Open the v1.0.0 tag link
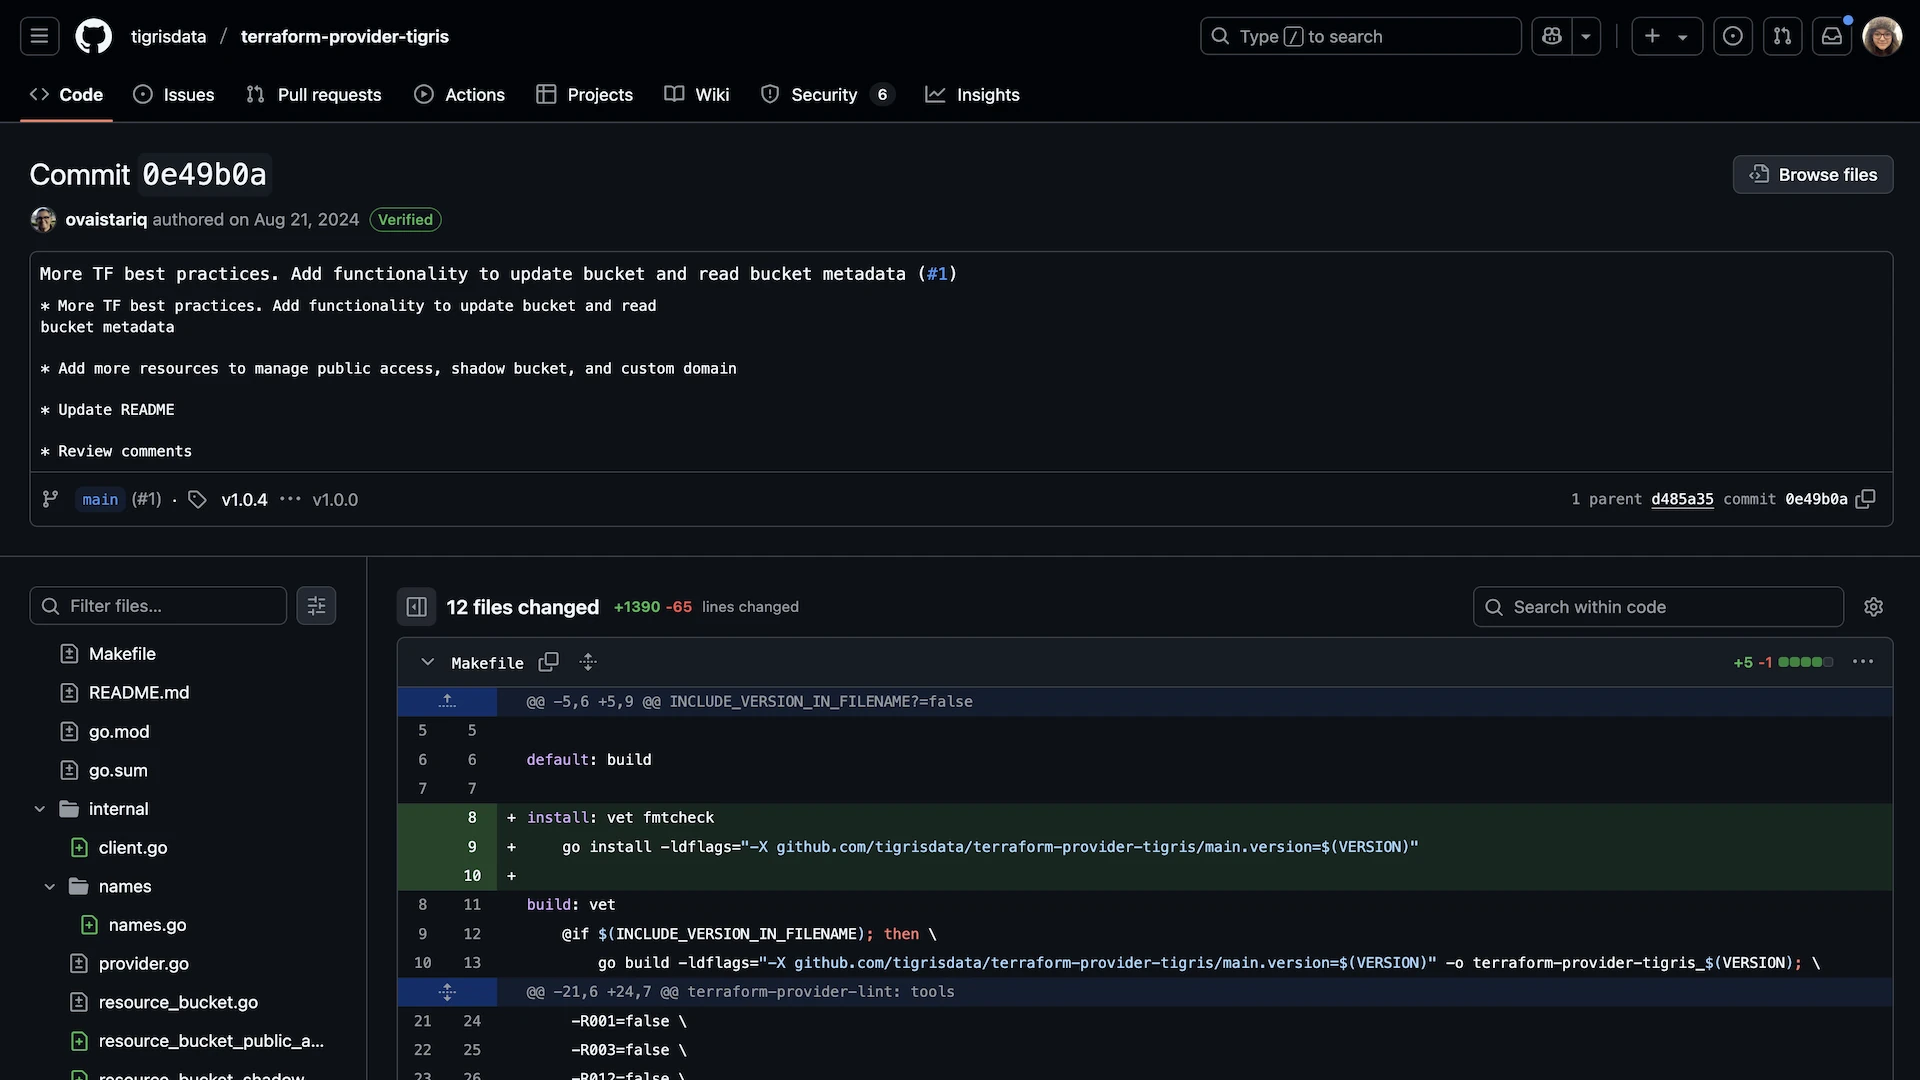The width and height of the screenshot is (1920, 1080). pos(335,499)
